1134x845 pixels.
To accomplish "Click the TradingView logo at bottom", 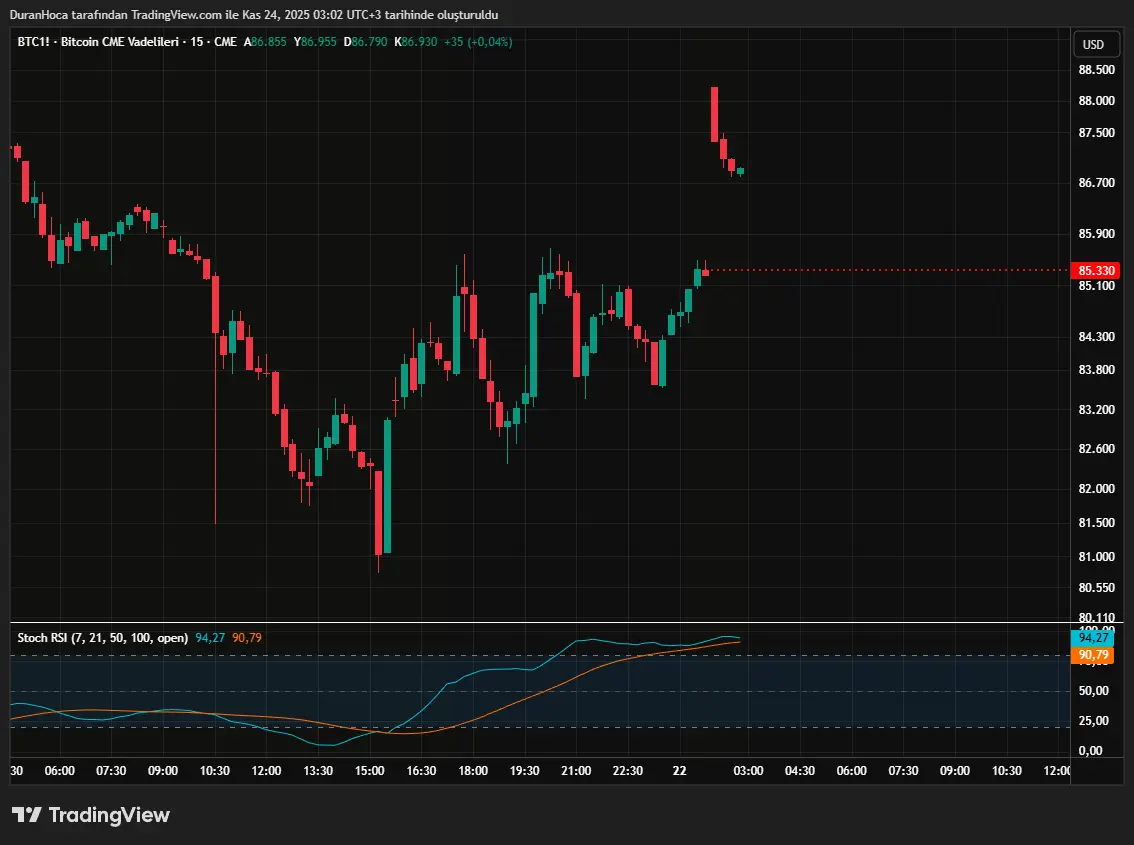I will click(91, 815).
